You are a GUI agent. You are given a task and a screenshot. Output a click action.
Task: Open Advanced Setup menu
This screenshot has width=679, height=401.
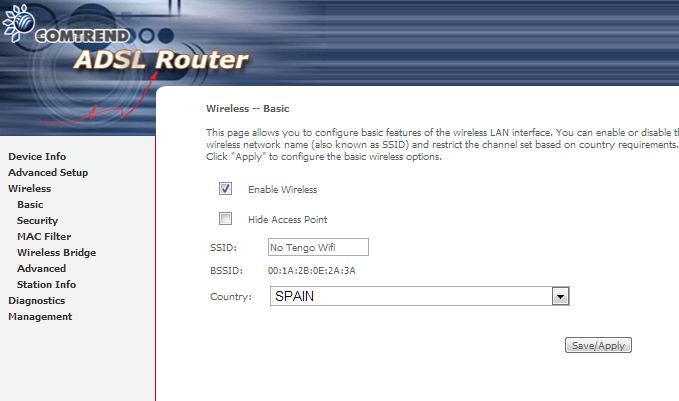(48, 172)
